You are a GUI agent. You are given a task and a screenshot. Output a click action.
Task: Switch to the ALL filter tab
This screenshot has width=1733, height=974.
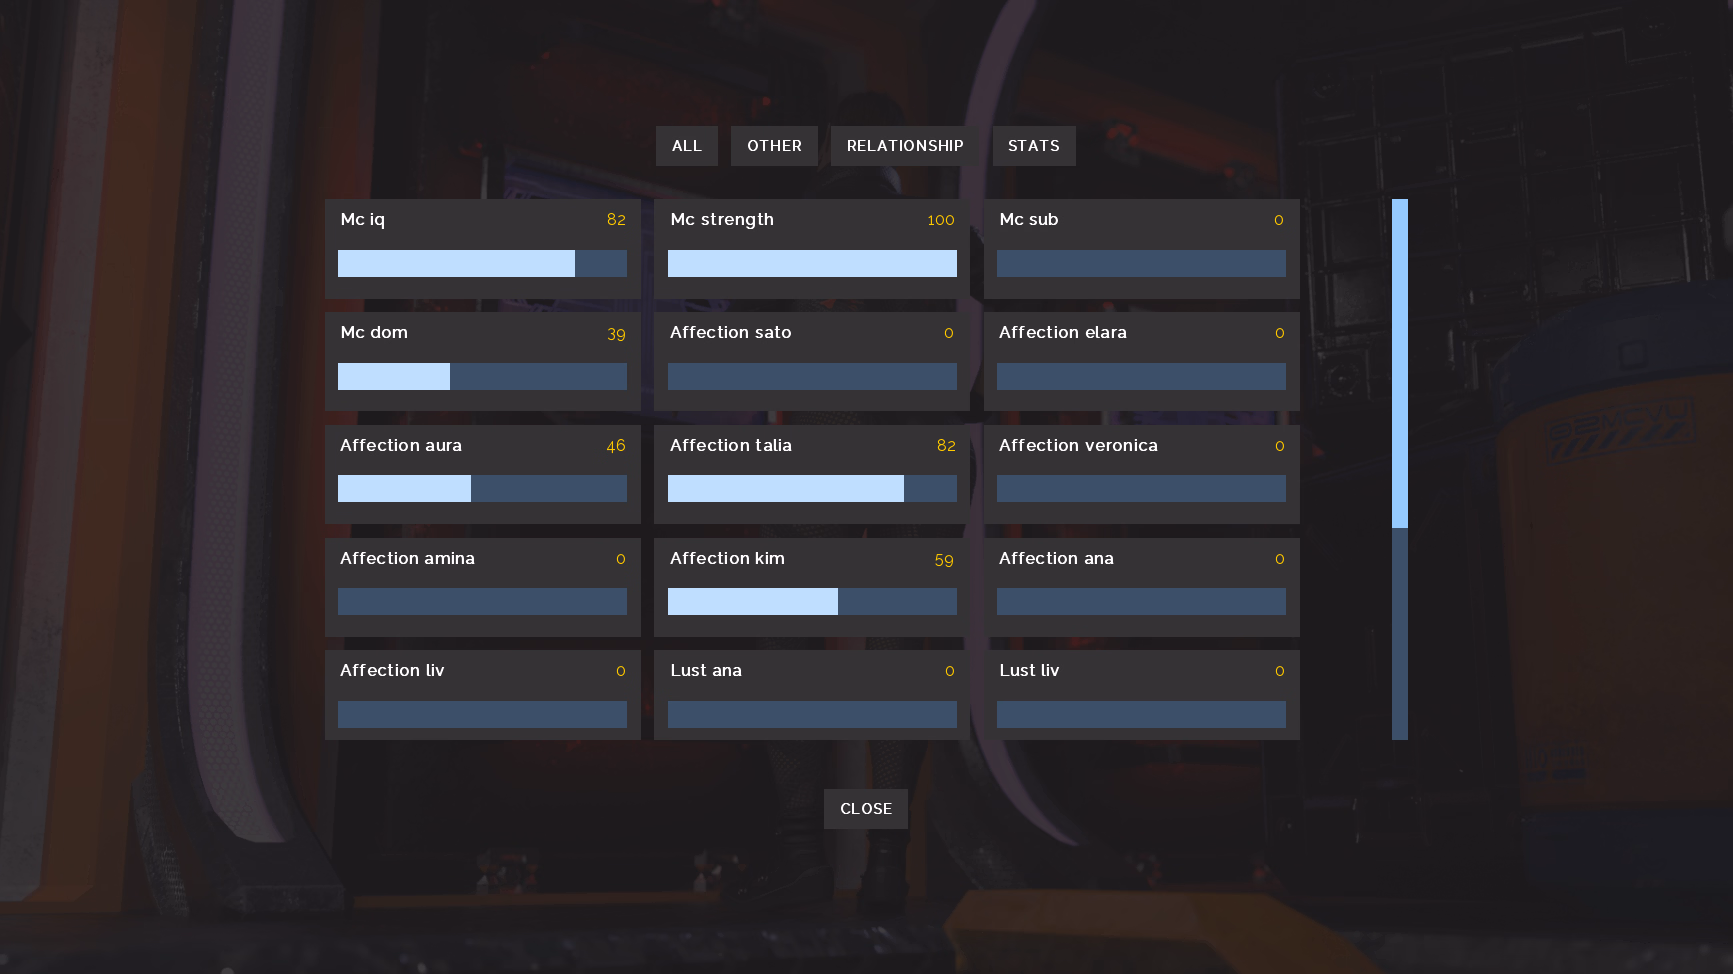pos(686,146)
